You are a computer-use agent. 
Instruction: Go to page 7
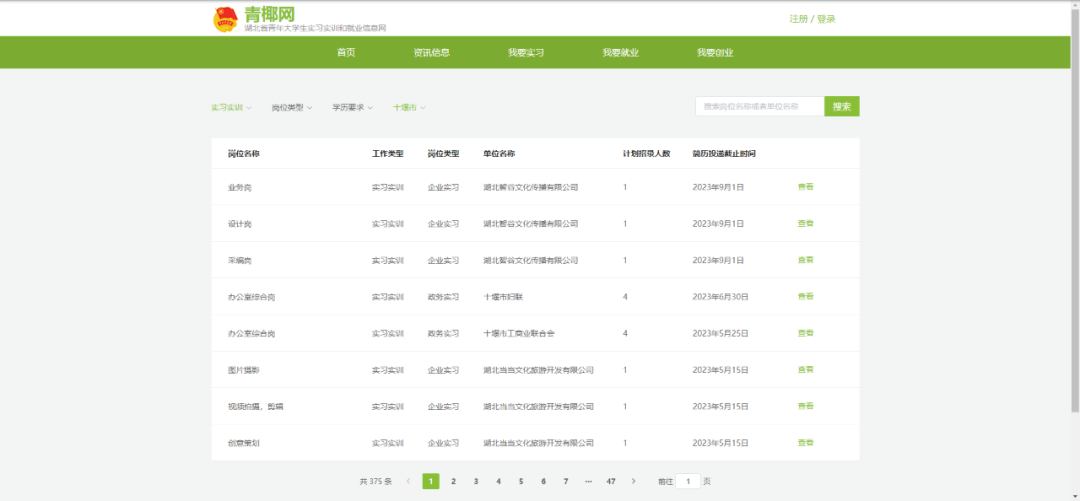(x=565, y=481)
